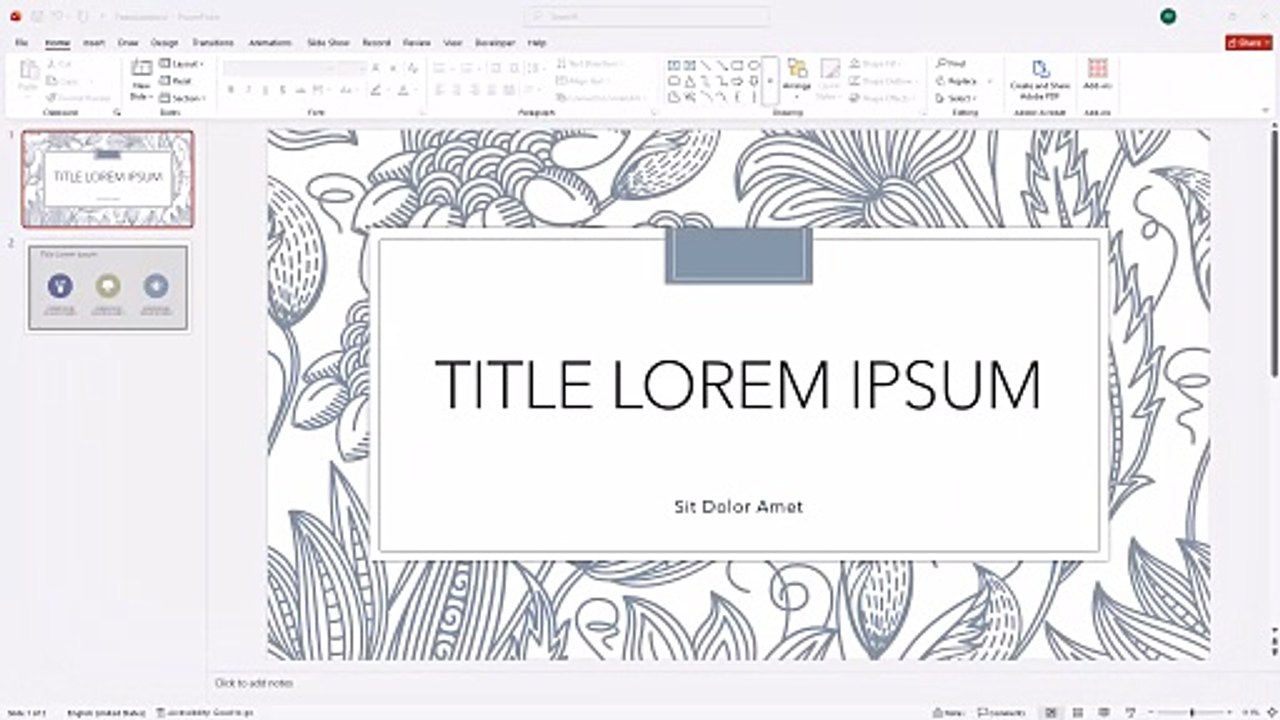The height and width of the screenshot is (720, 1280).
Task: Select slide 1 thumbnail
Action: [x=108, y=178]
